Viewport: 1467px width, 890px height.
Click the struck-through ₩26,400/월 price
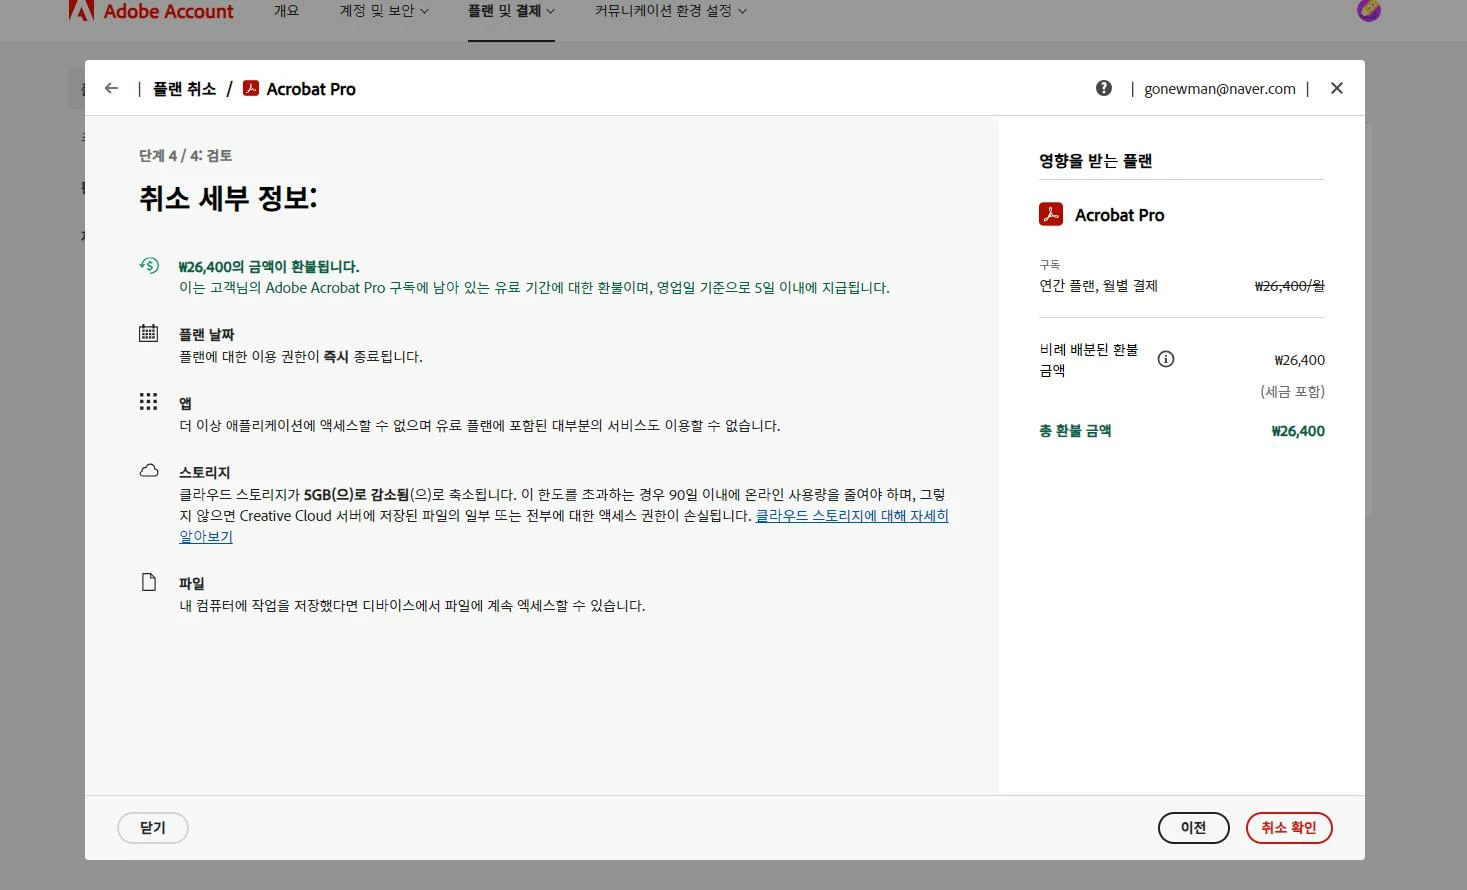pyautogui.click(x=1290, y=286)
